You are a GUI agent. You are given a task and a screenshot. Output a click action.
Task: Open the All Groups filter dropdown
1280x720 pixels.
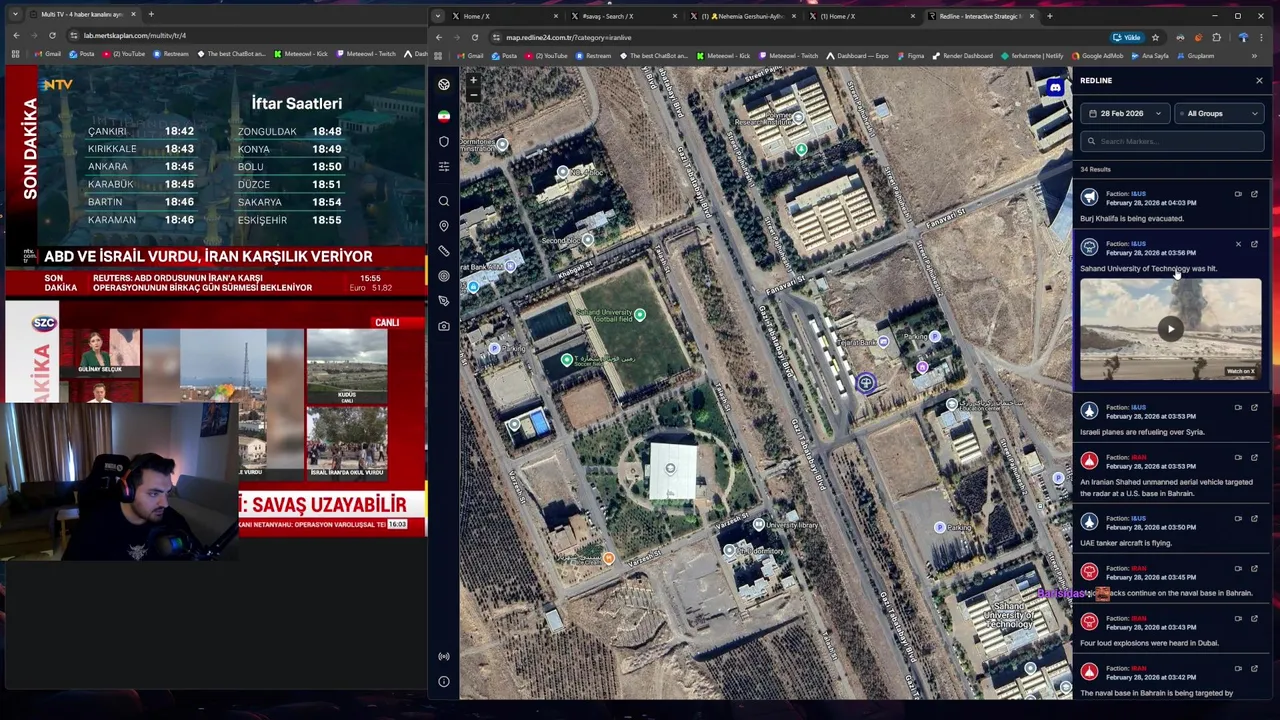1220,113
